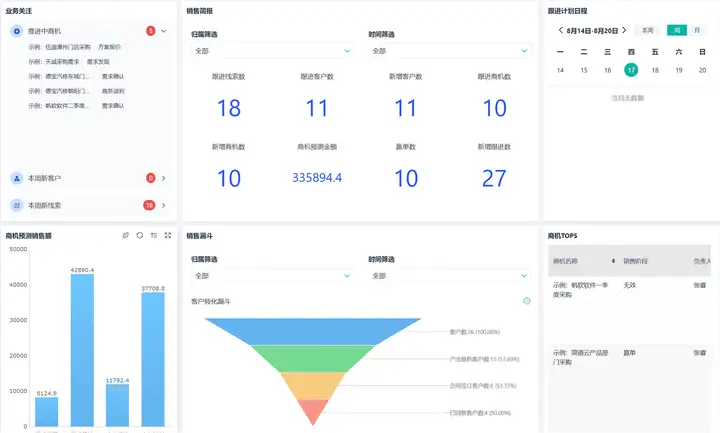Click the table cell 赢单

pos(629,353)
